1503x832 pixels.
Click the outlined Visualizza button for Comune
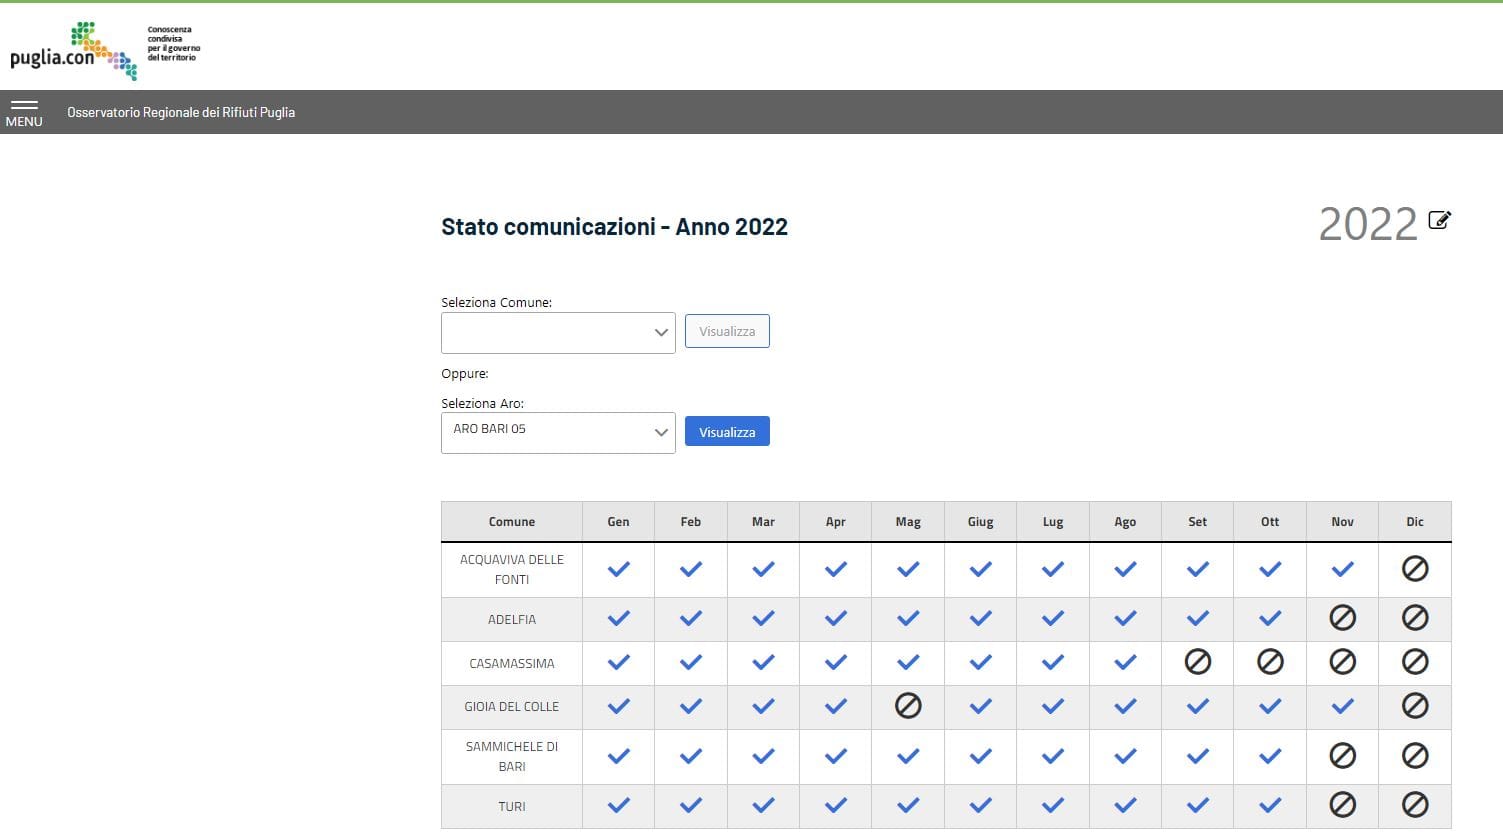tap(727, 331)
